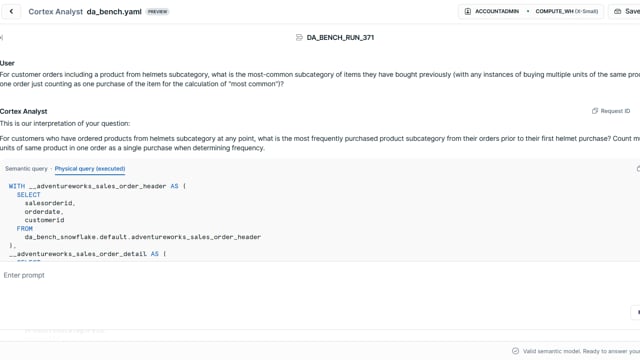The image size is (640, 360).
Task: Click the DA_BENCH_RUN_371 chat icon
Action: pos(299,38)
